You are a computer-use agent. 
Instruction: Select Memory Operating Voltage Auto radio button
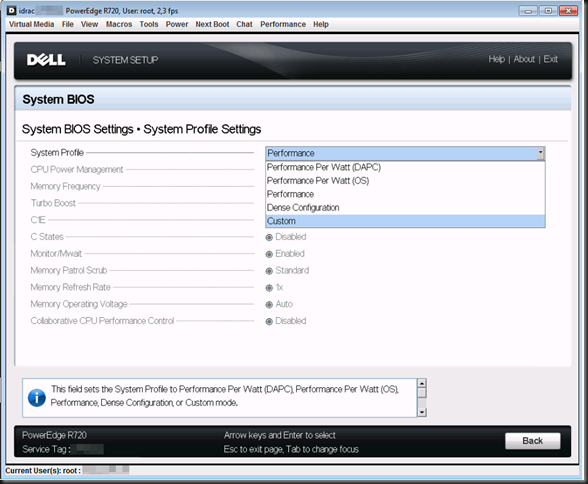click(269, 305)
